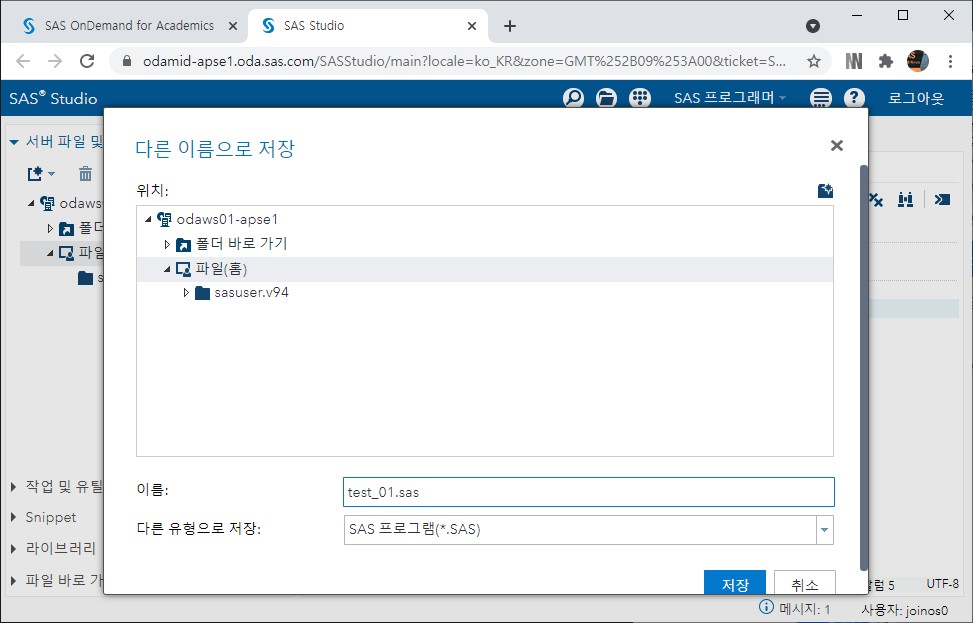Close the Save As dialog

point(836,145)
